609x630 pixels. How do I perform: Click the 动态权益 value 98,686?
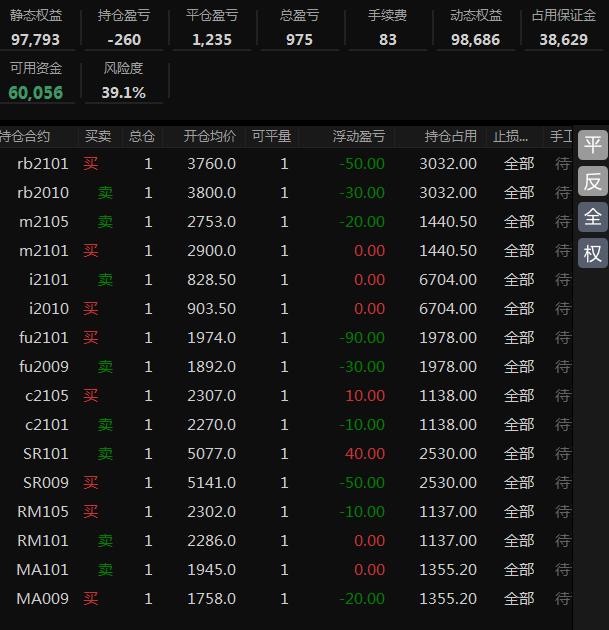point(476,40)
